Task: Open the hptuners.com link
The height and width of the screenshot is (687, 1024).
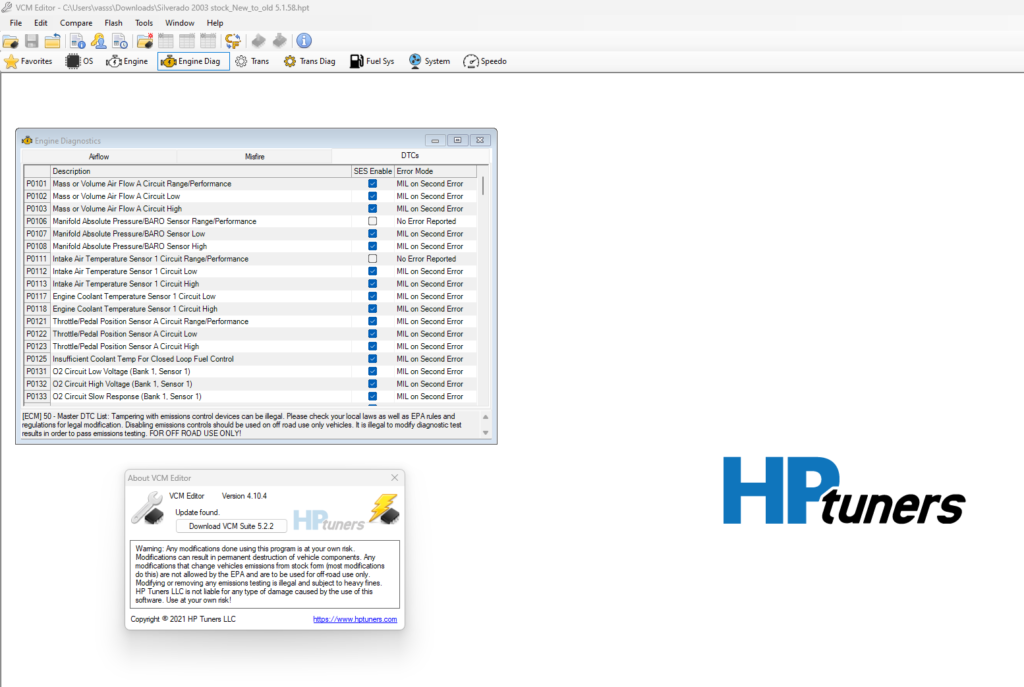Action: 355,619
